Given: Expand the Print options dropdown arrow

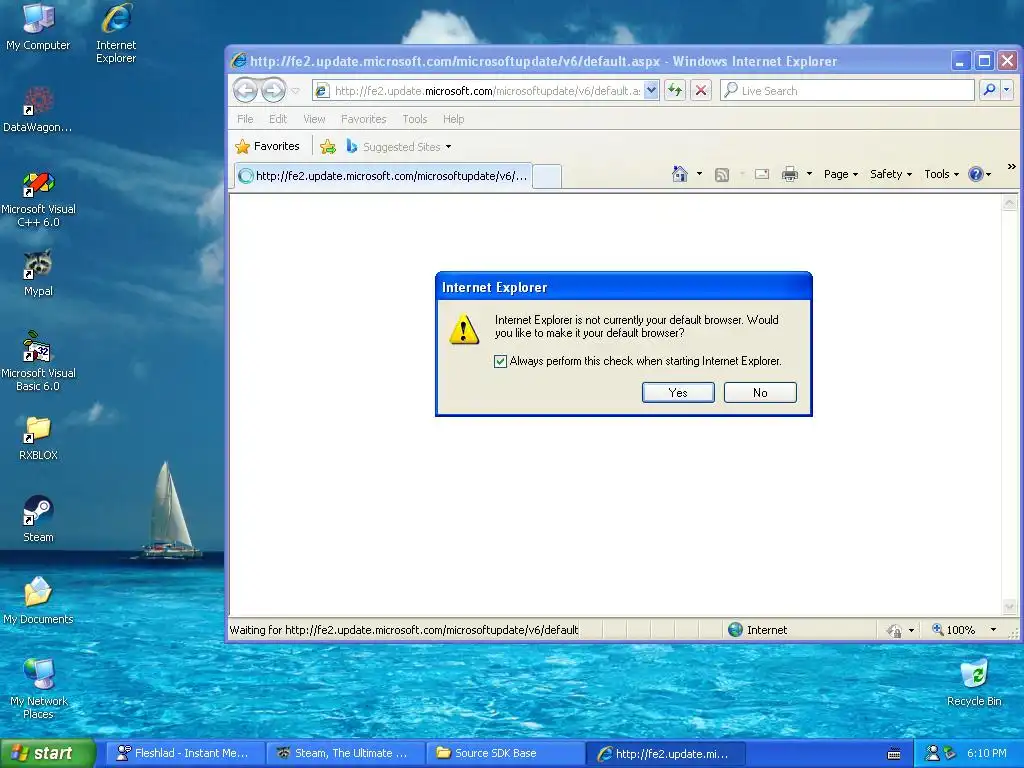Looking at the screenshot, I should 809,174.
